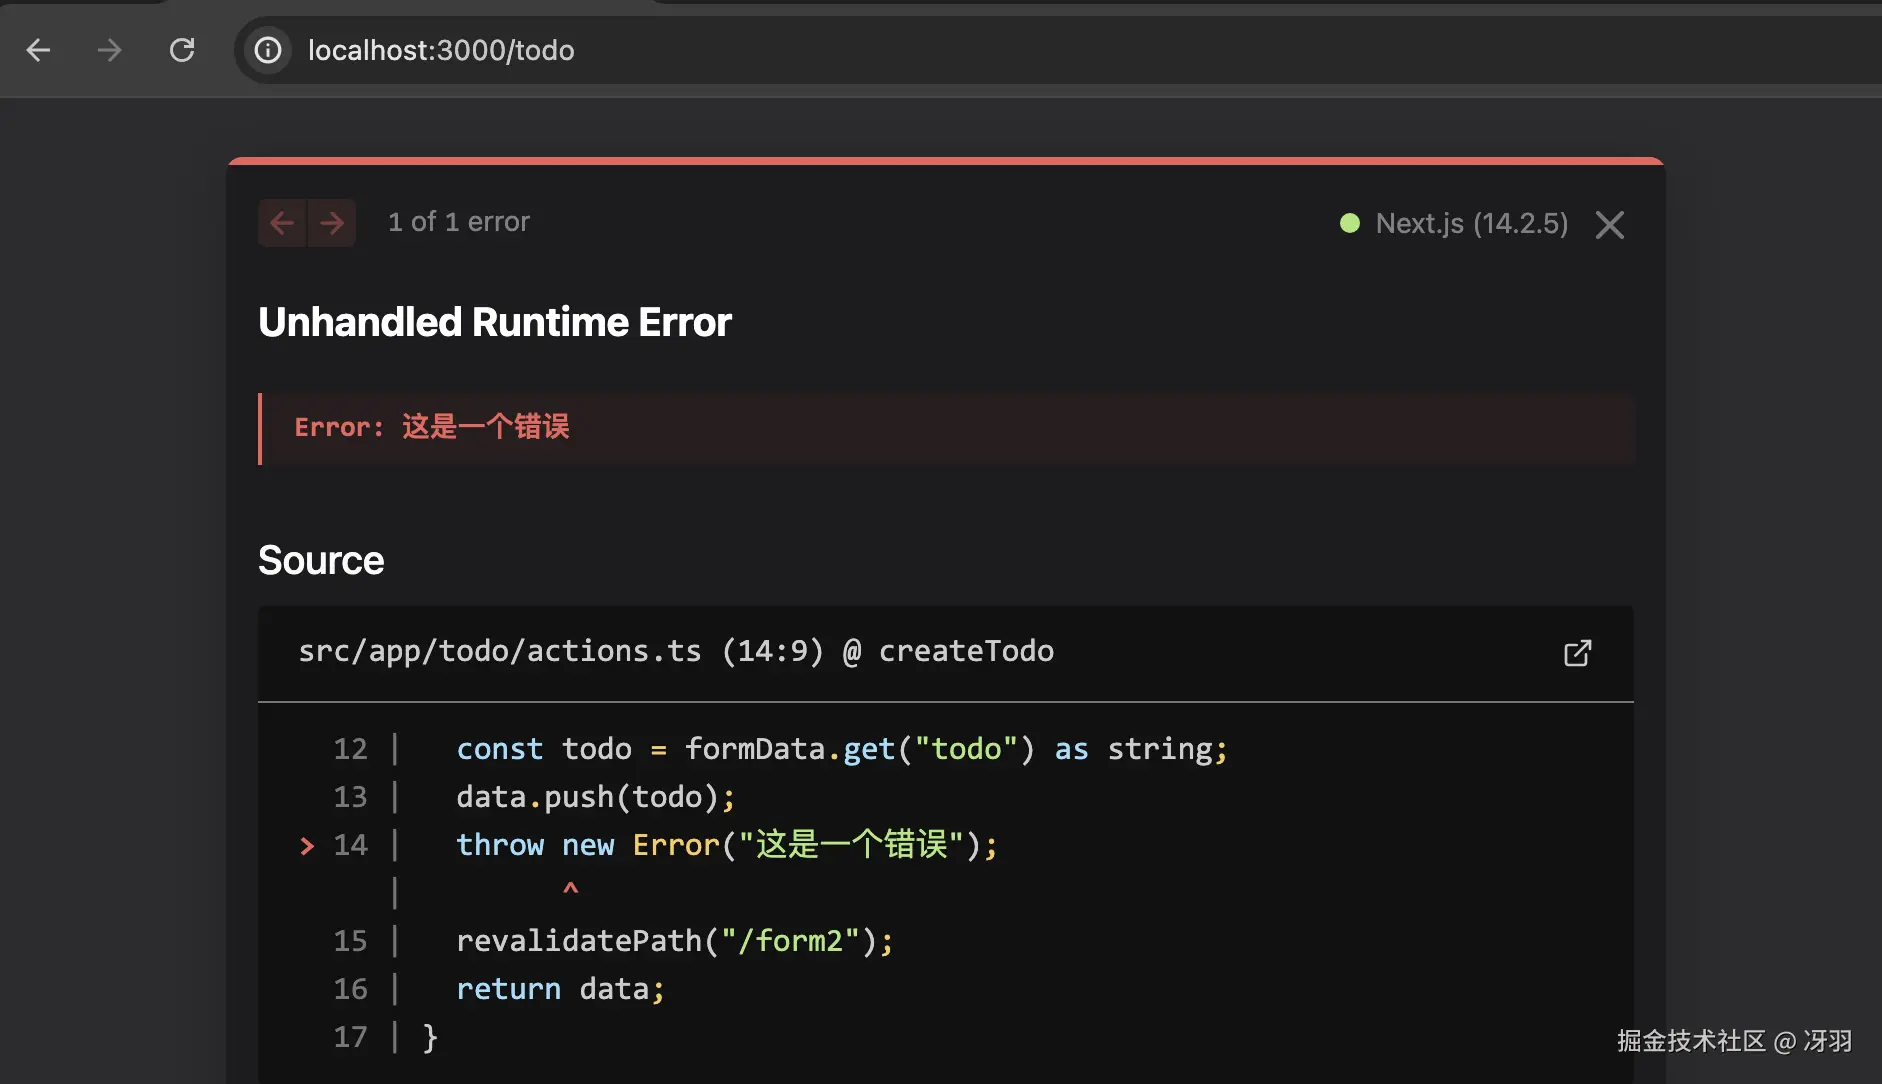Show previous error in overlay

coord(282,222)
